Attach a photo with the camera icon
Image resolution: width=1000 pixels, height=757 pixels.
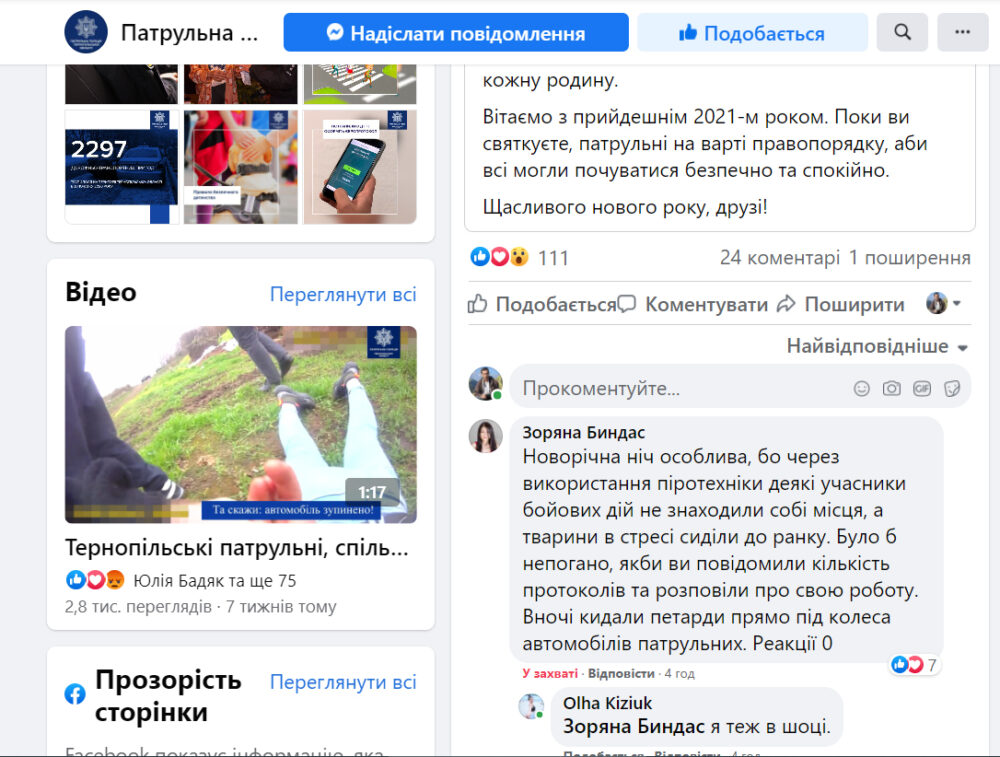892,388
